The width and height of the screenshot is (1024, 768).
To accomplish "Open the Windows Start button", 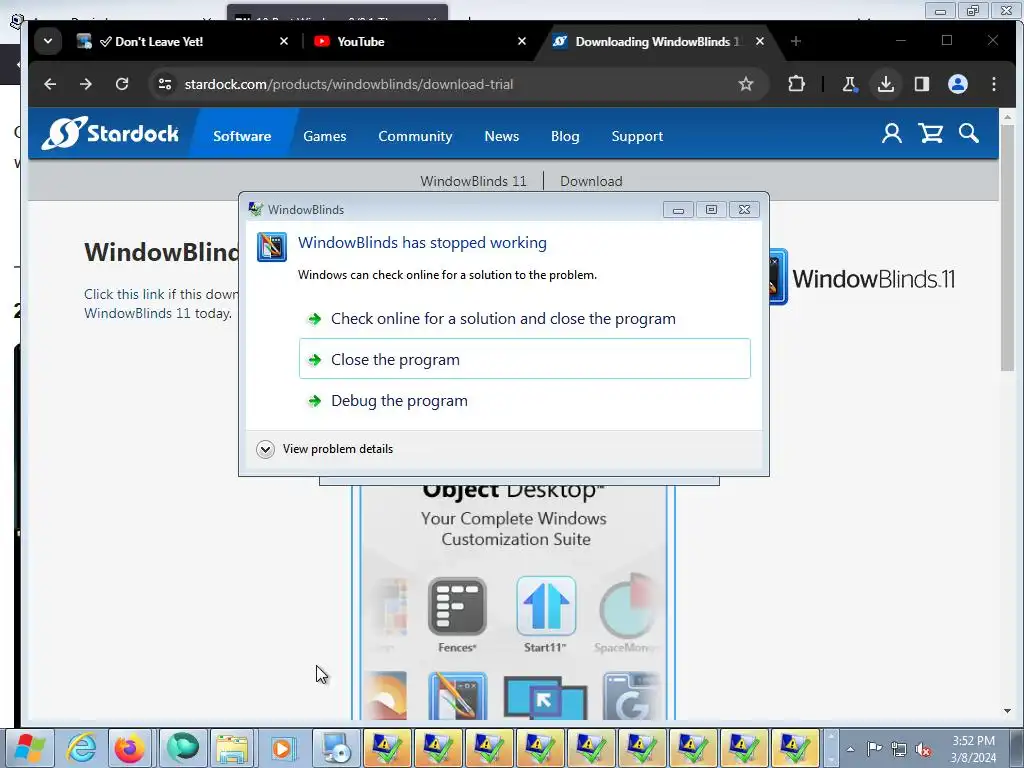I will 30,748.
